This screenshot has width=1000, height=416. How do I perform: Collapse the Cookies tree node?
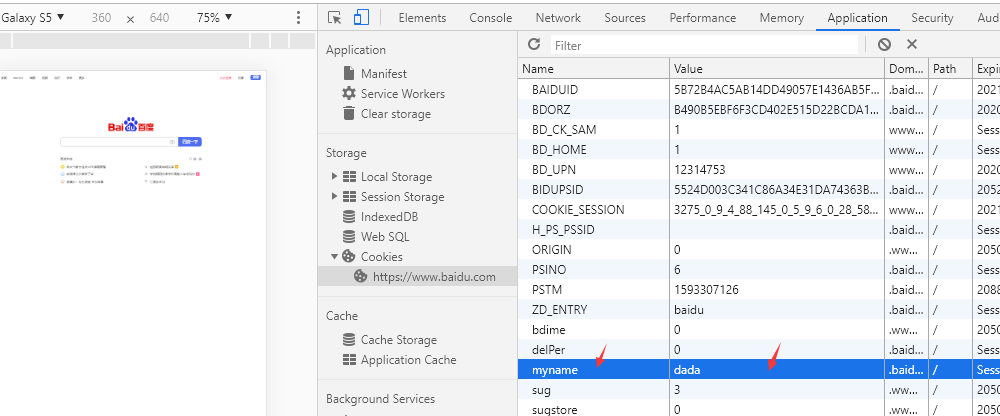334,257
